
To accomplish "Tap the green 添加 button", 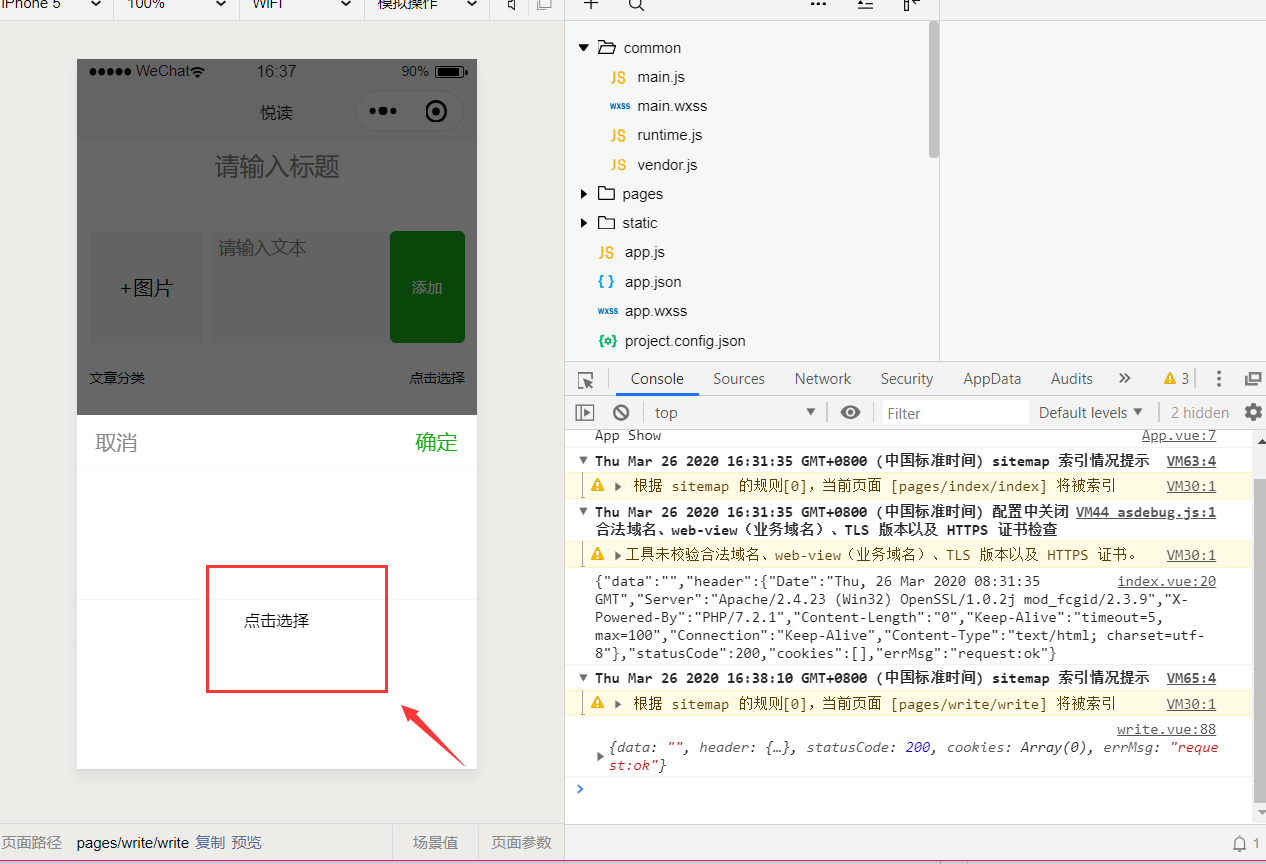I will pos(427,287).
